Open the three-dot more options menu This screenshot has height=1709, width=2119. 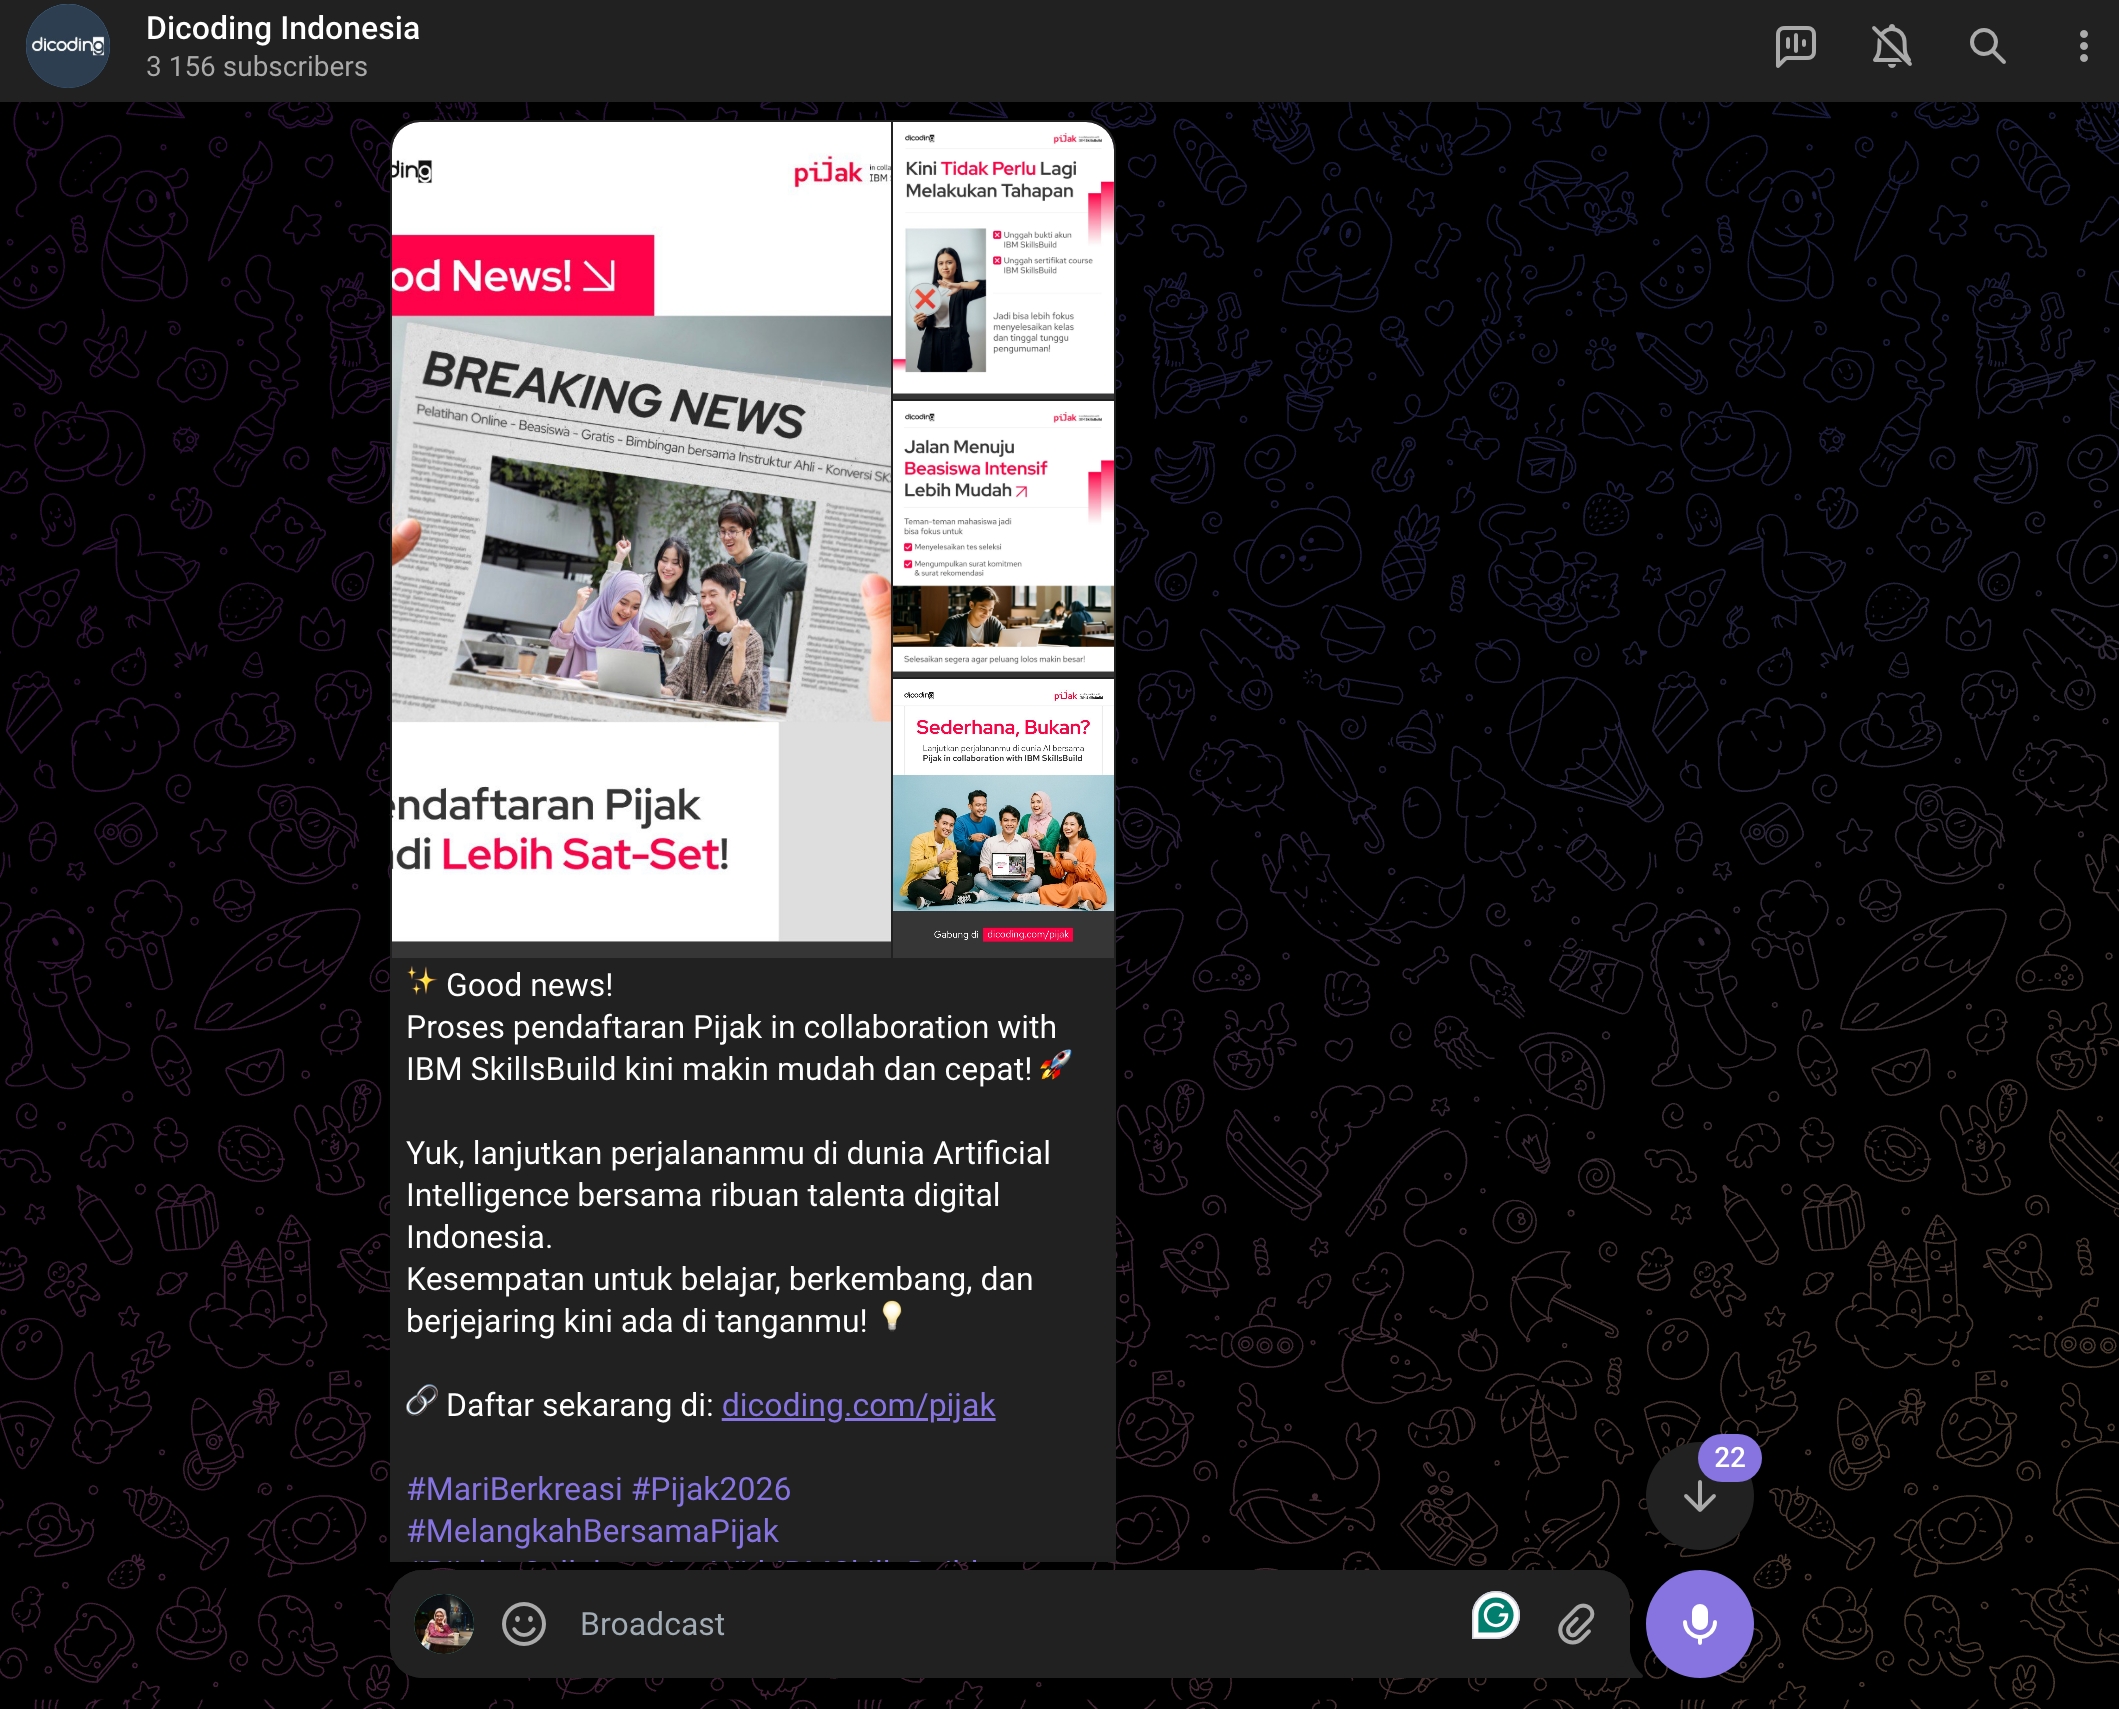(2083, 47)
